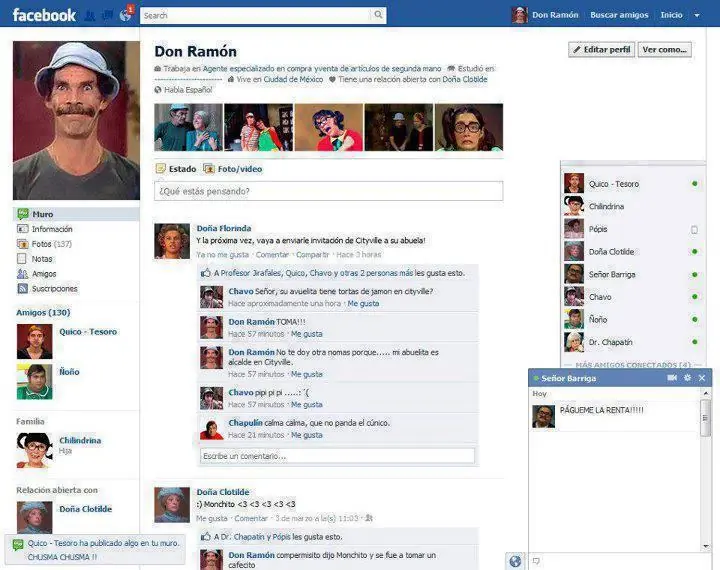The image size is (720, 570).
Task: Click Escribe un comentario field
Action: (x=338, y=456)
